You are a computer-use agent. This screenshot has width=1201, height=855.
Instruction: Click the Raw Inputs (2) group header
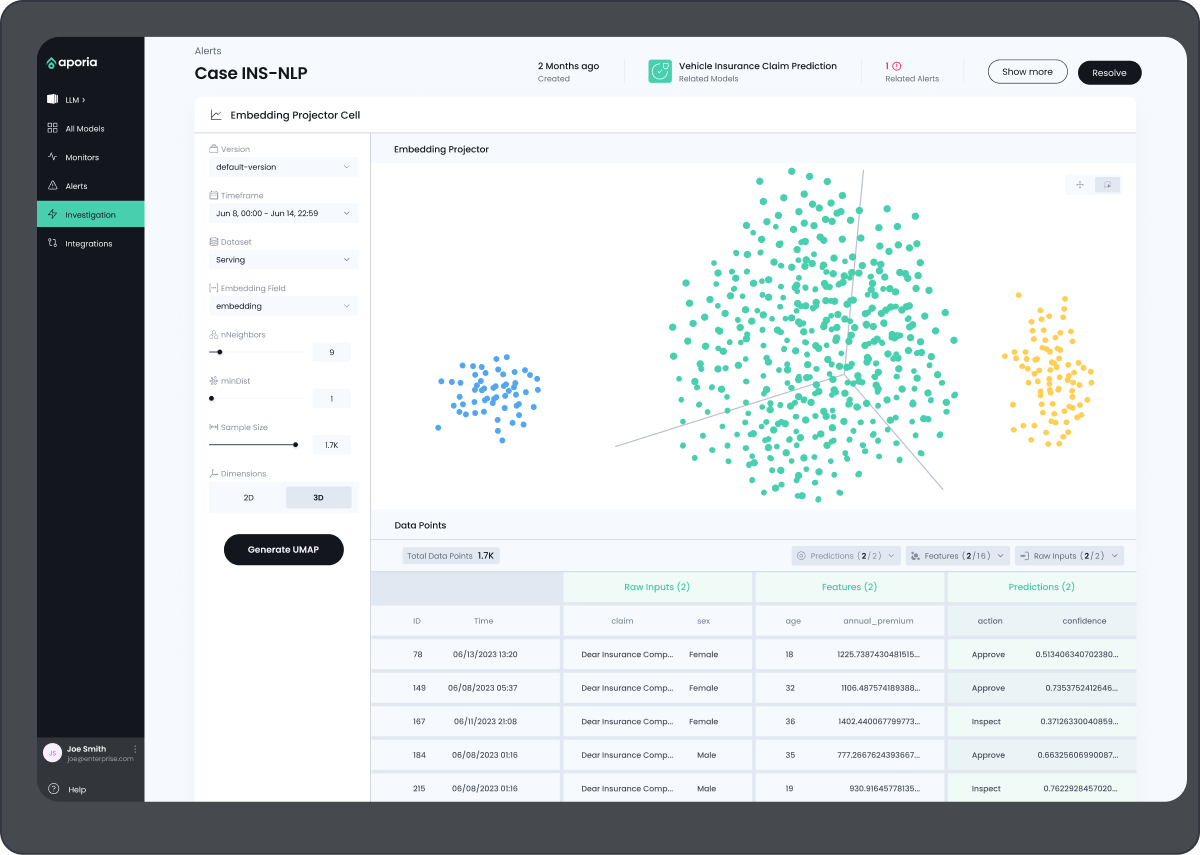(657, 587)
